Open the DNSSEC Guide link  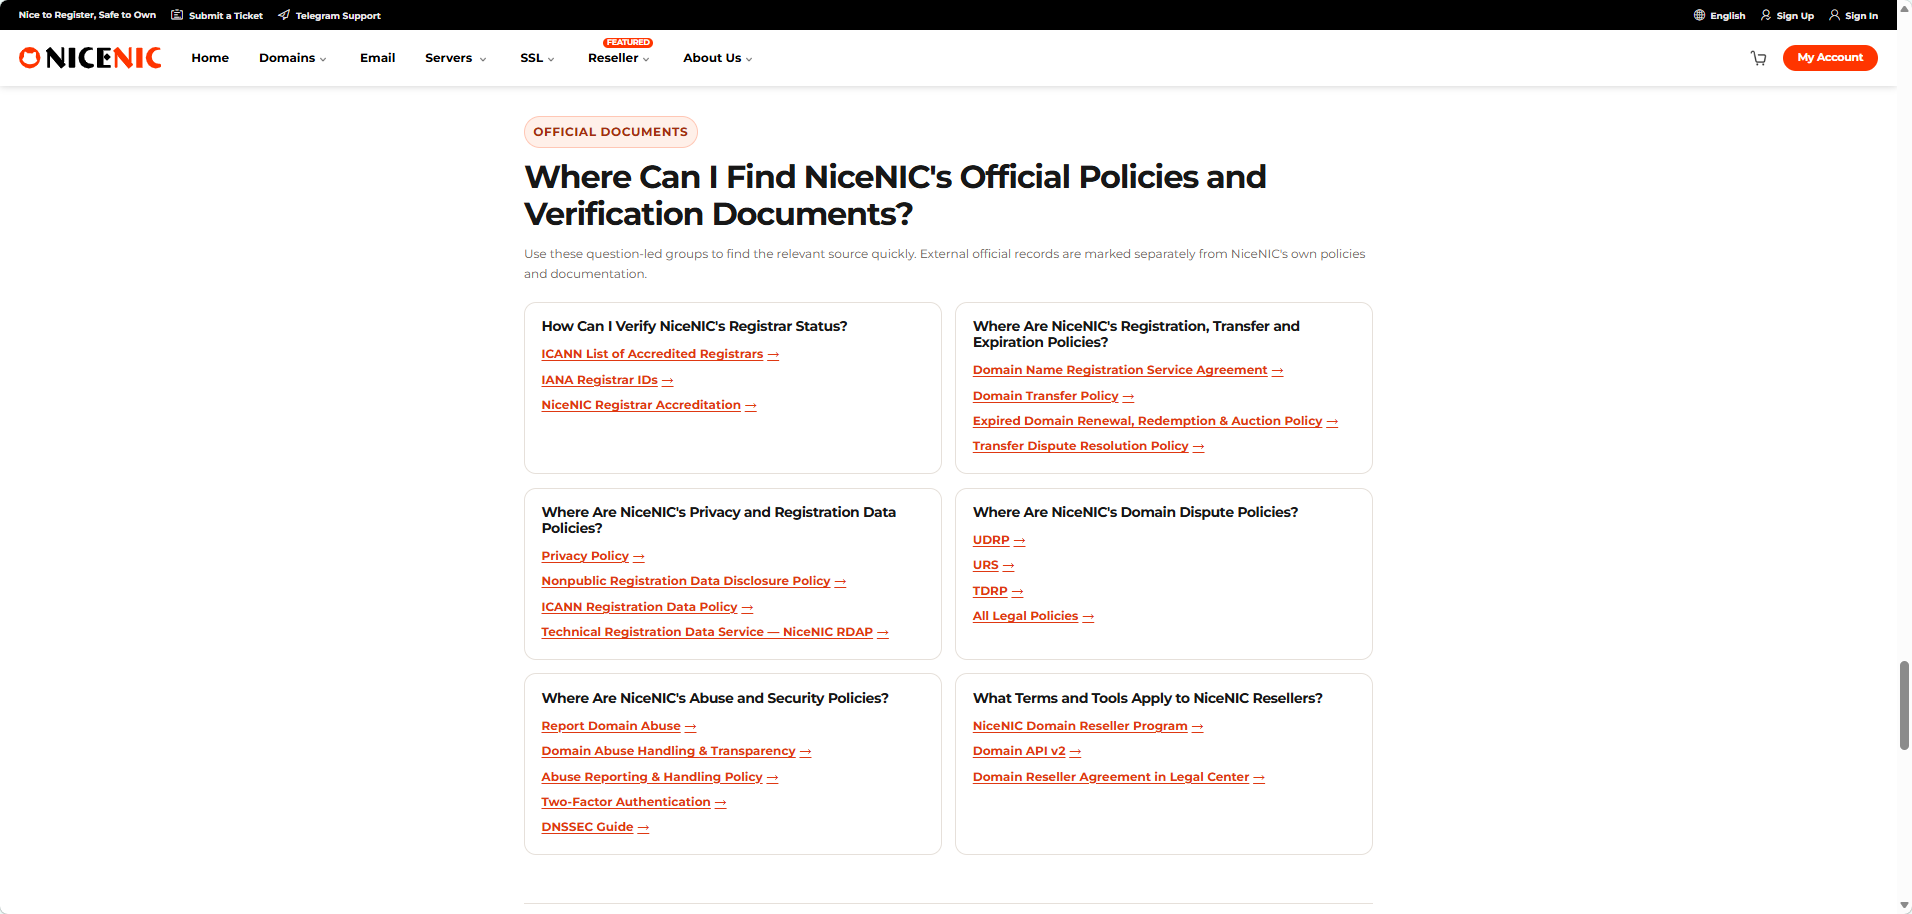(595, 827)
